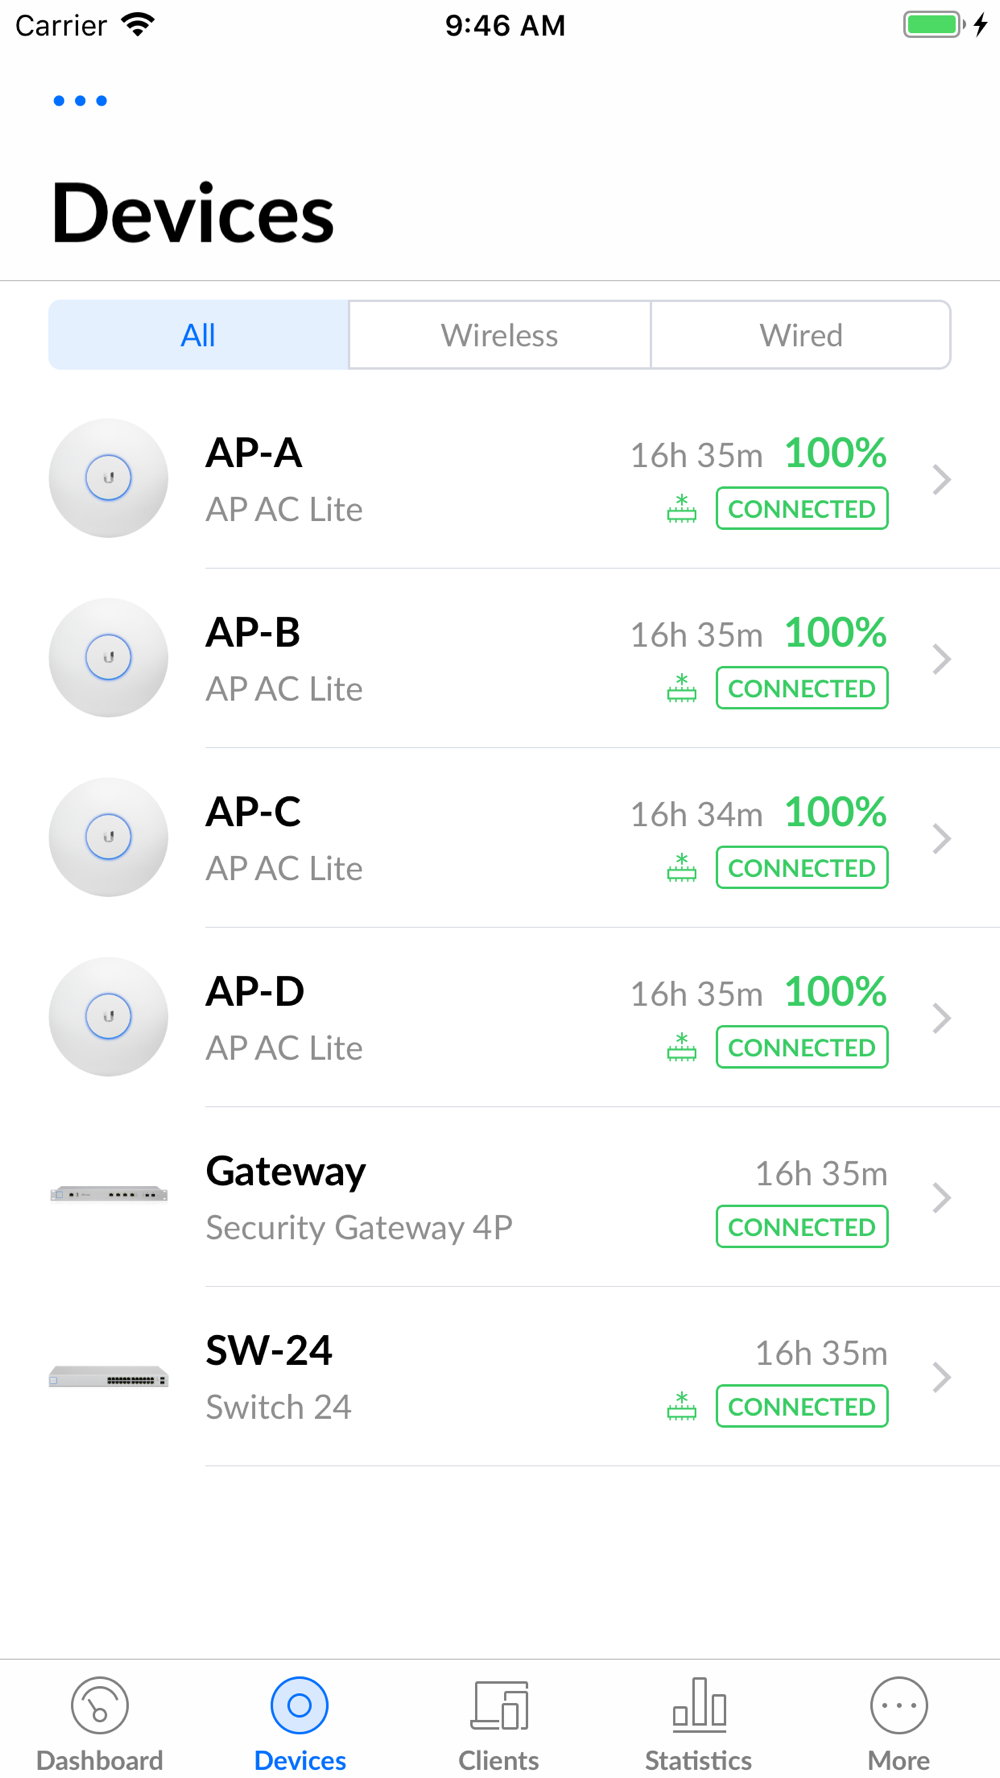Open AP-C details via right chevron
1000x1778 pixels.
pos(941,839)
